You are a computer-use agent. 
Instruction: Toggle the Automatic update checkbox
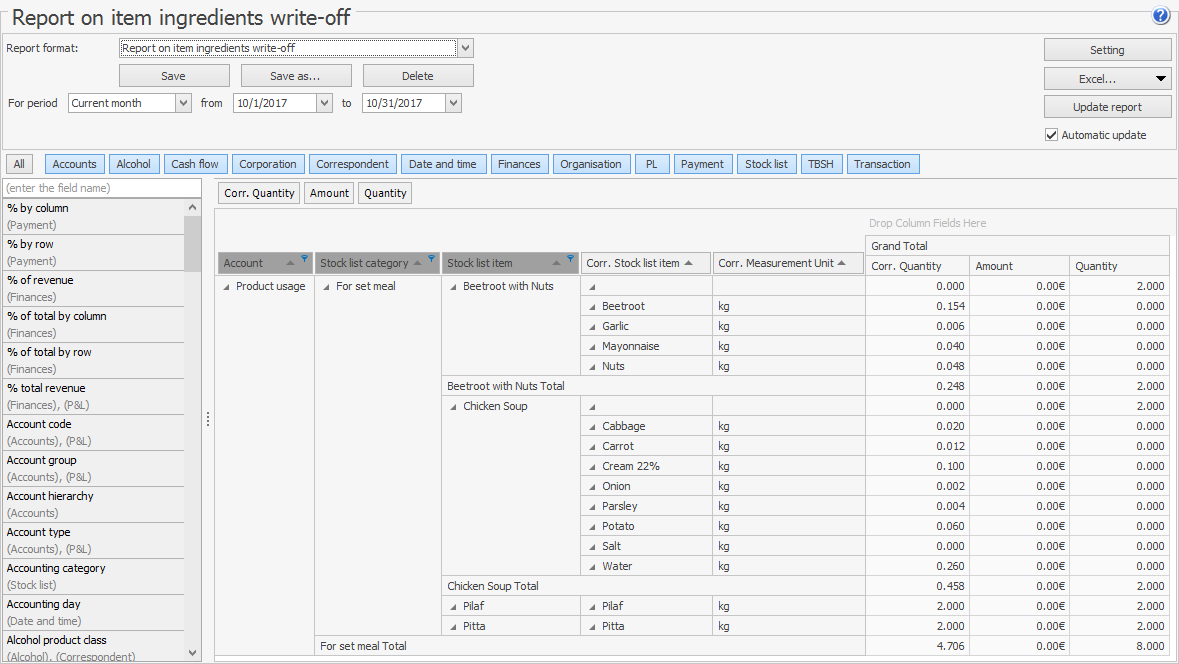click(x=1051, y=135)
